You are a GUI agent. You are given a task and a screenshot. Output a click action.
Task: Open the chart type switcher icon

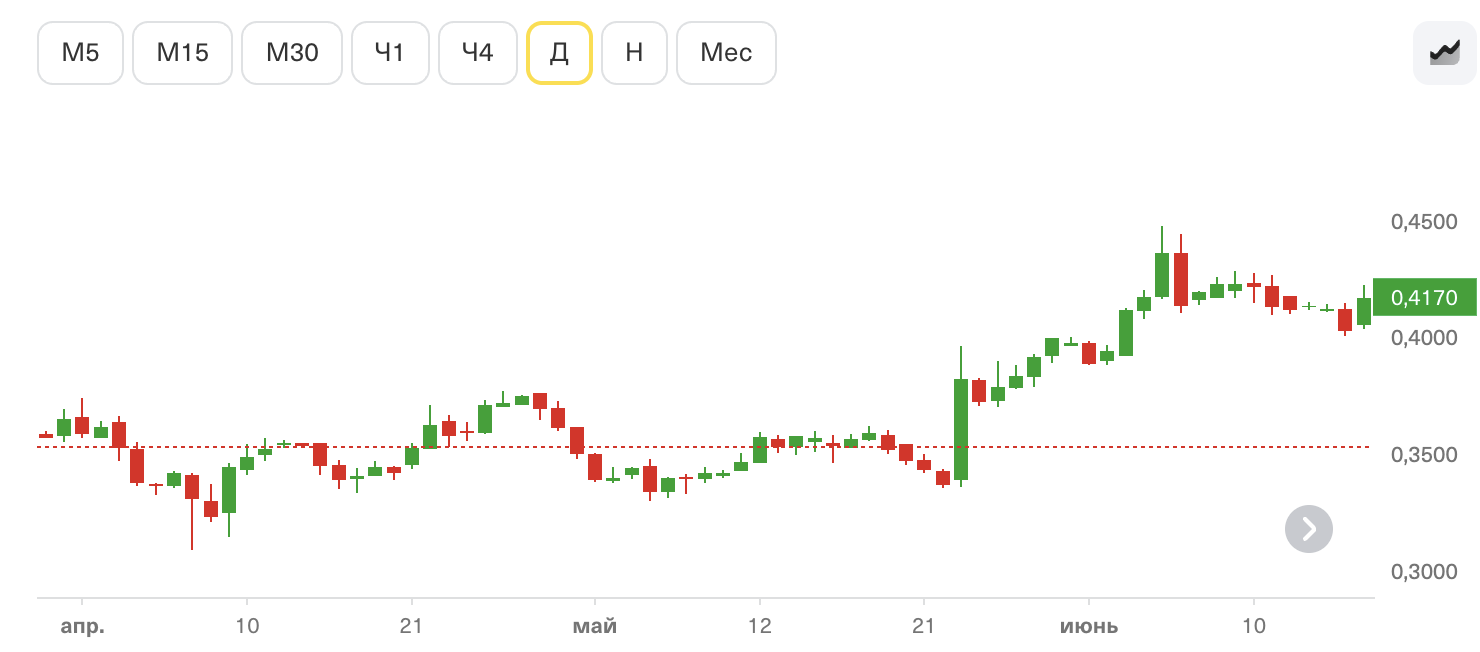click(x=1444, y=52)
